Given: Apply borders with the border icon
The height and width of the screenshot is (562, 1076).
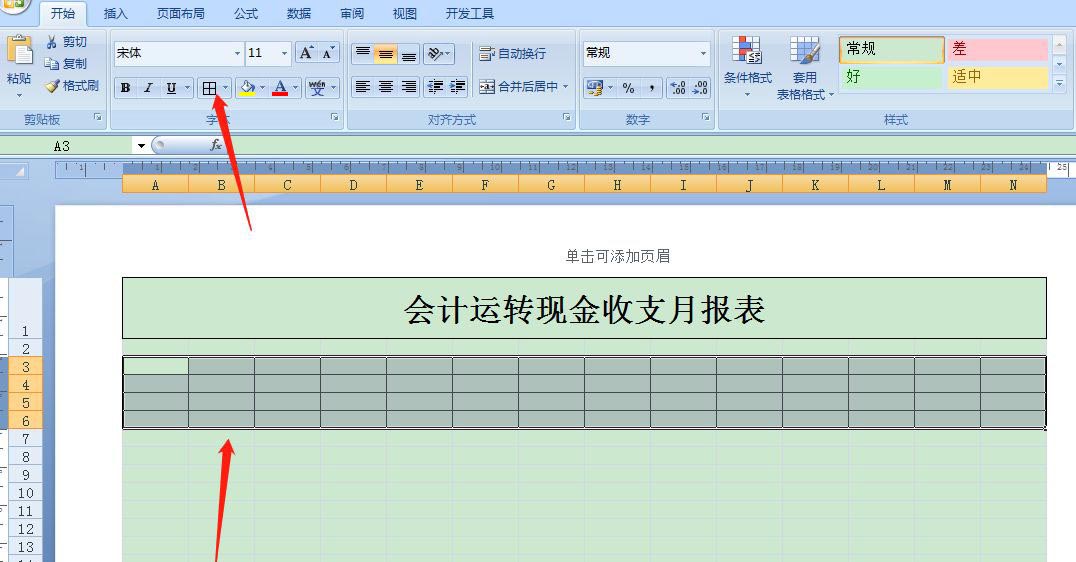Looking at the screenshot, I should tap(209, 88).
